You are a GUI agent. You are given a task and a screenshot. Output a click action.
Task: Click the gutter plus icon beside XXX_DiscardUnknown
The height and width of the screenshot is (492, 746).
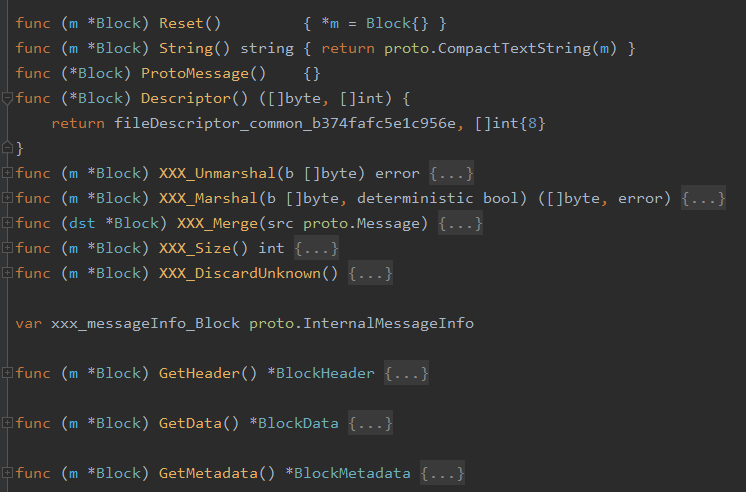(8, 273)
